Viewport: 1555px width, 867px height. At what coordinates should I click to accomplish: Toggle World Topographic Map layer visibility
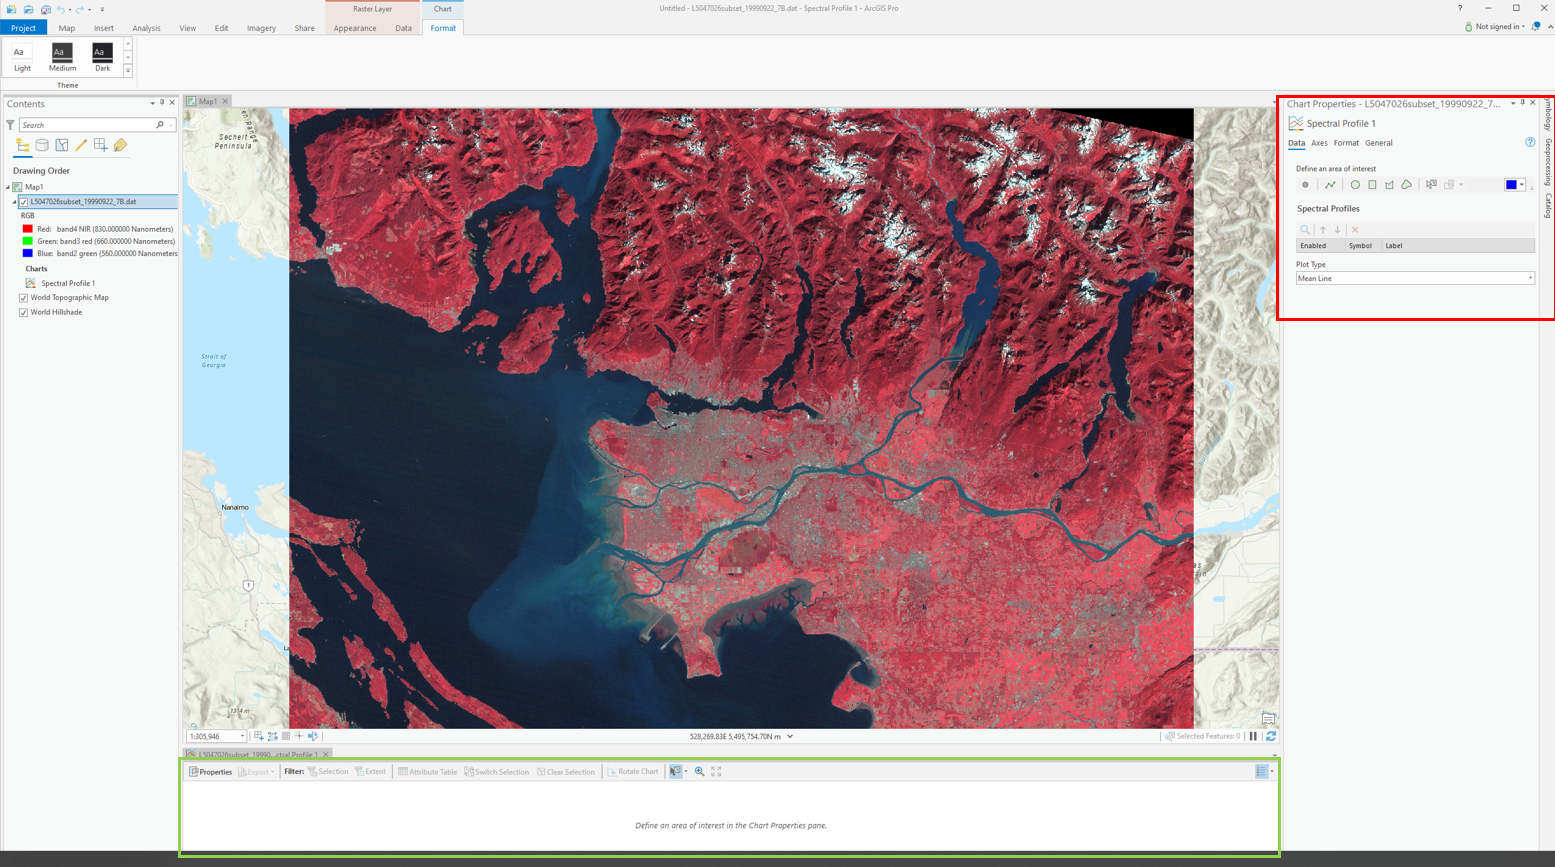[24, 298]
